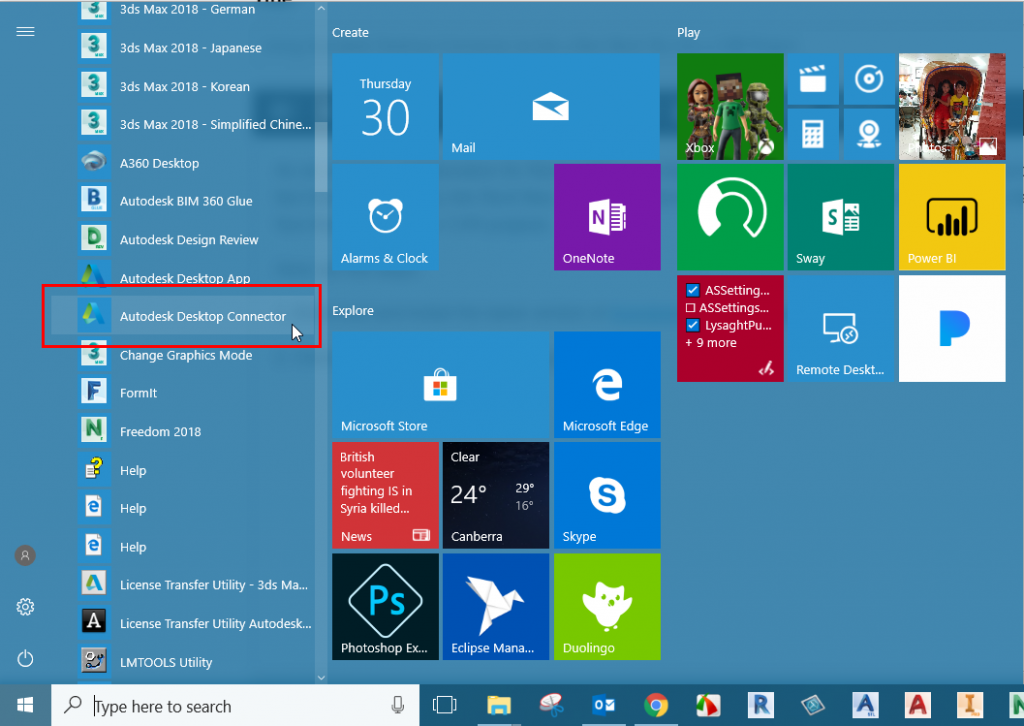Launch the Microsoft Edge tile
The height and width of the screenshot is (726, 1024).
pos(607,385)
